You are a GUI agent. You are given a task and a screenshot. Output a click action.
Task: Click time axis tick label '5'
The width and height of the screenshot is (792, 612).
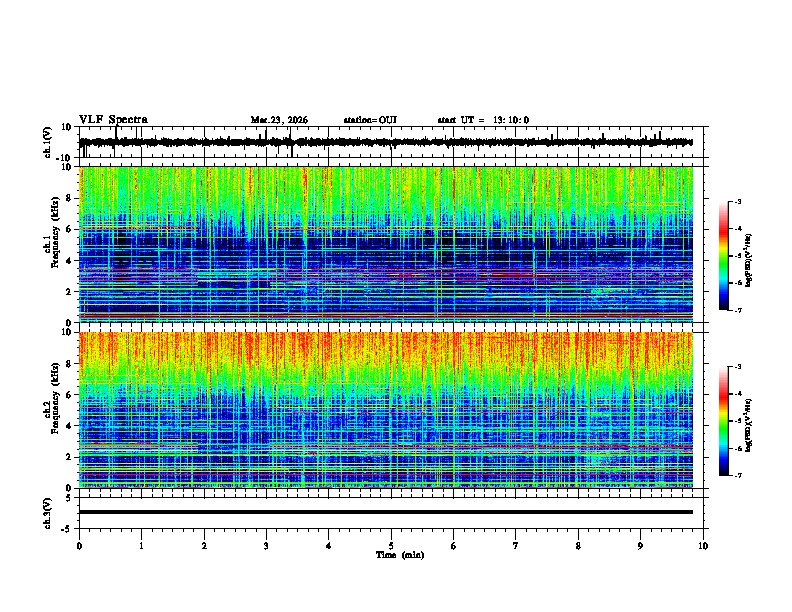(391, 546)
